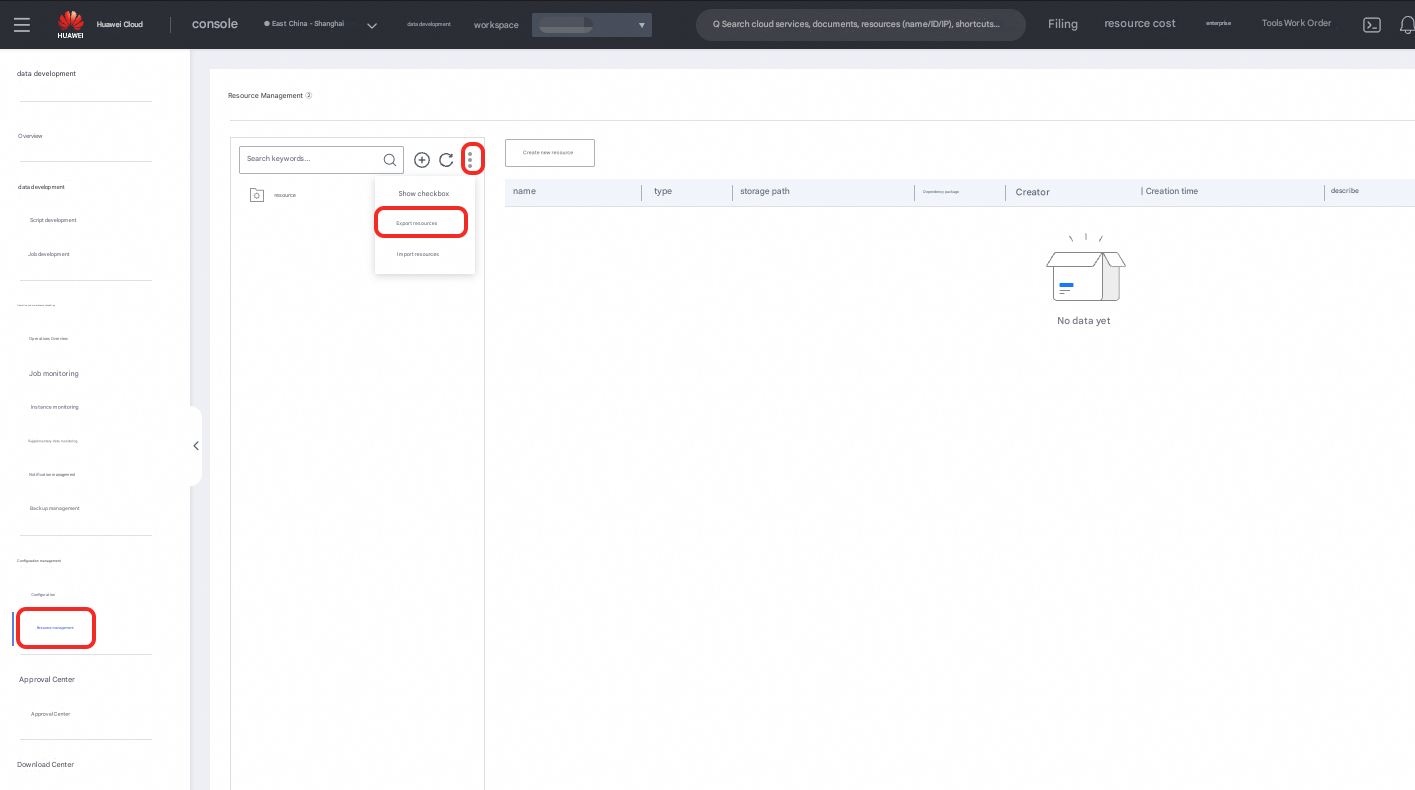Collapse the left sidebar arrow
The width and height of the screenshot is (1415, 790).
pos(196,446)
